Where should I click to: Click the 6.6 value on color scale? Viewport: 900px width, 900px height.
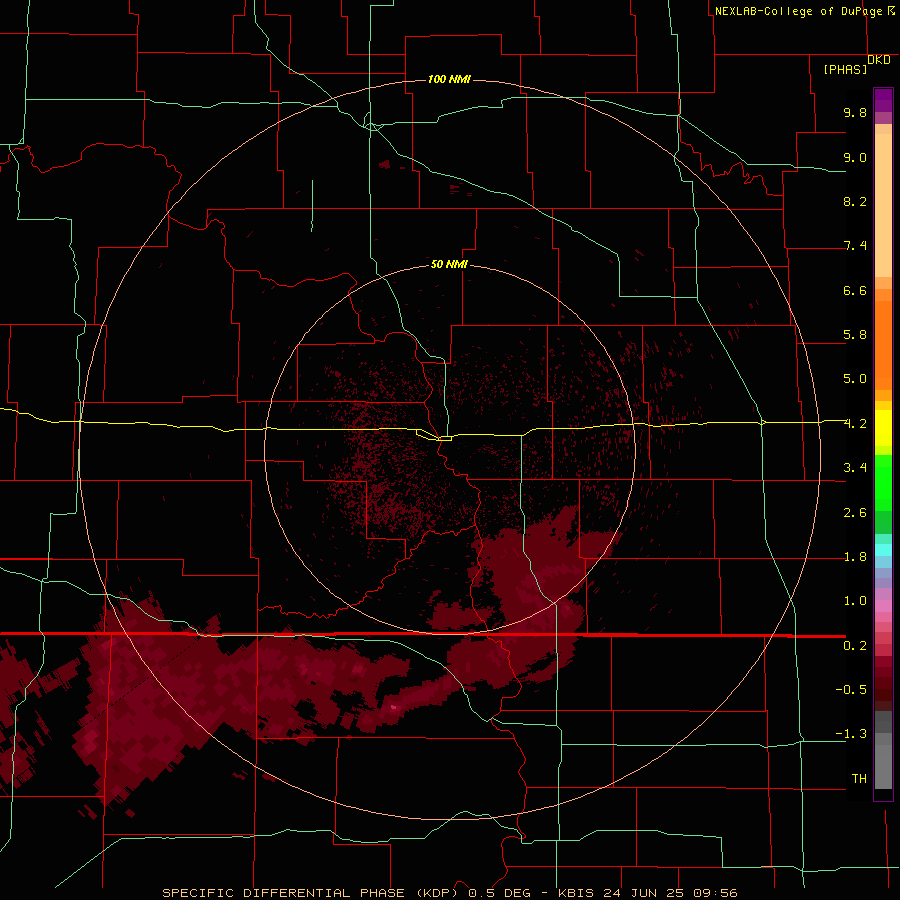coord(855,290)
